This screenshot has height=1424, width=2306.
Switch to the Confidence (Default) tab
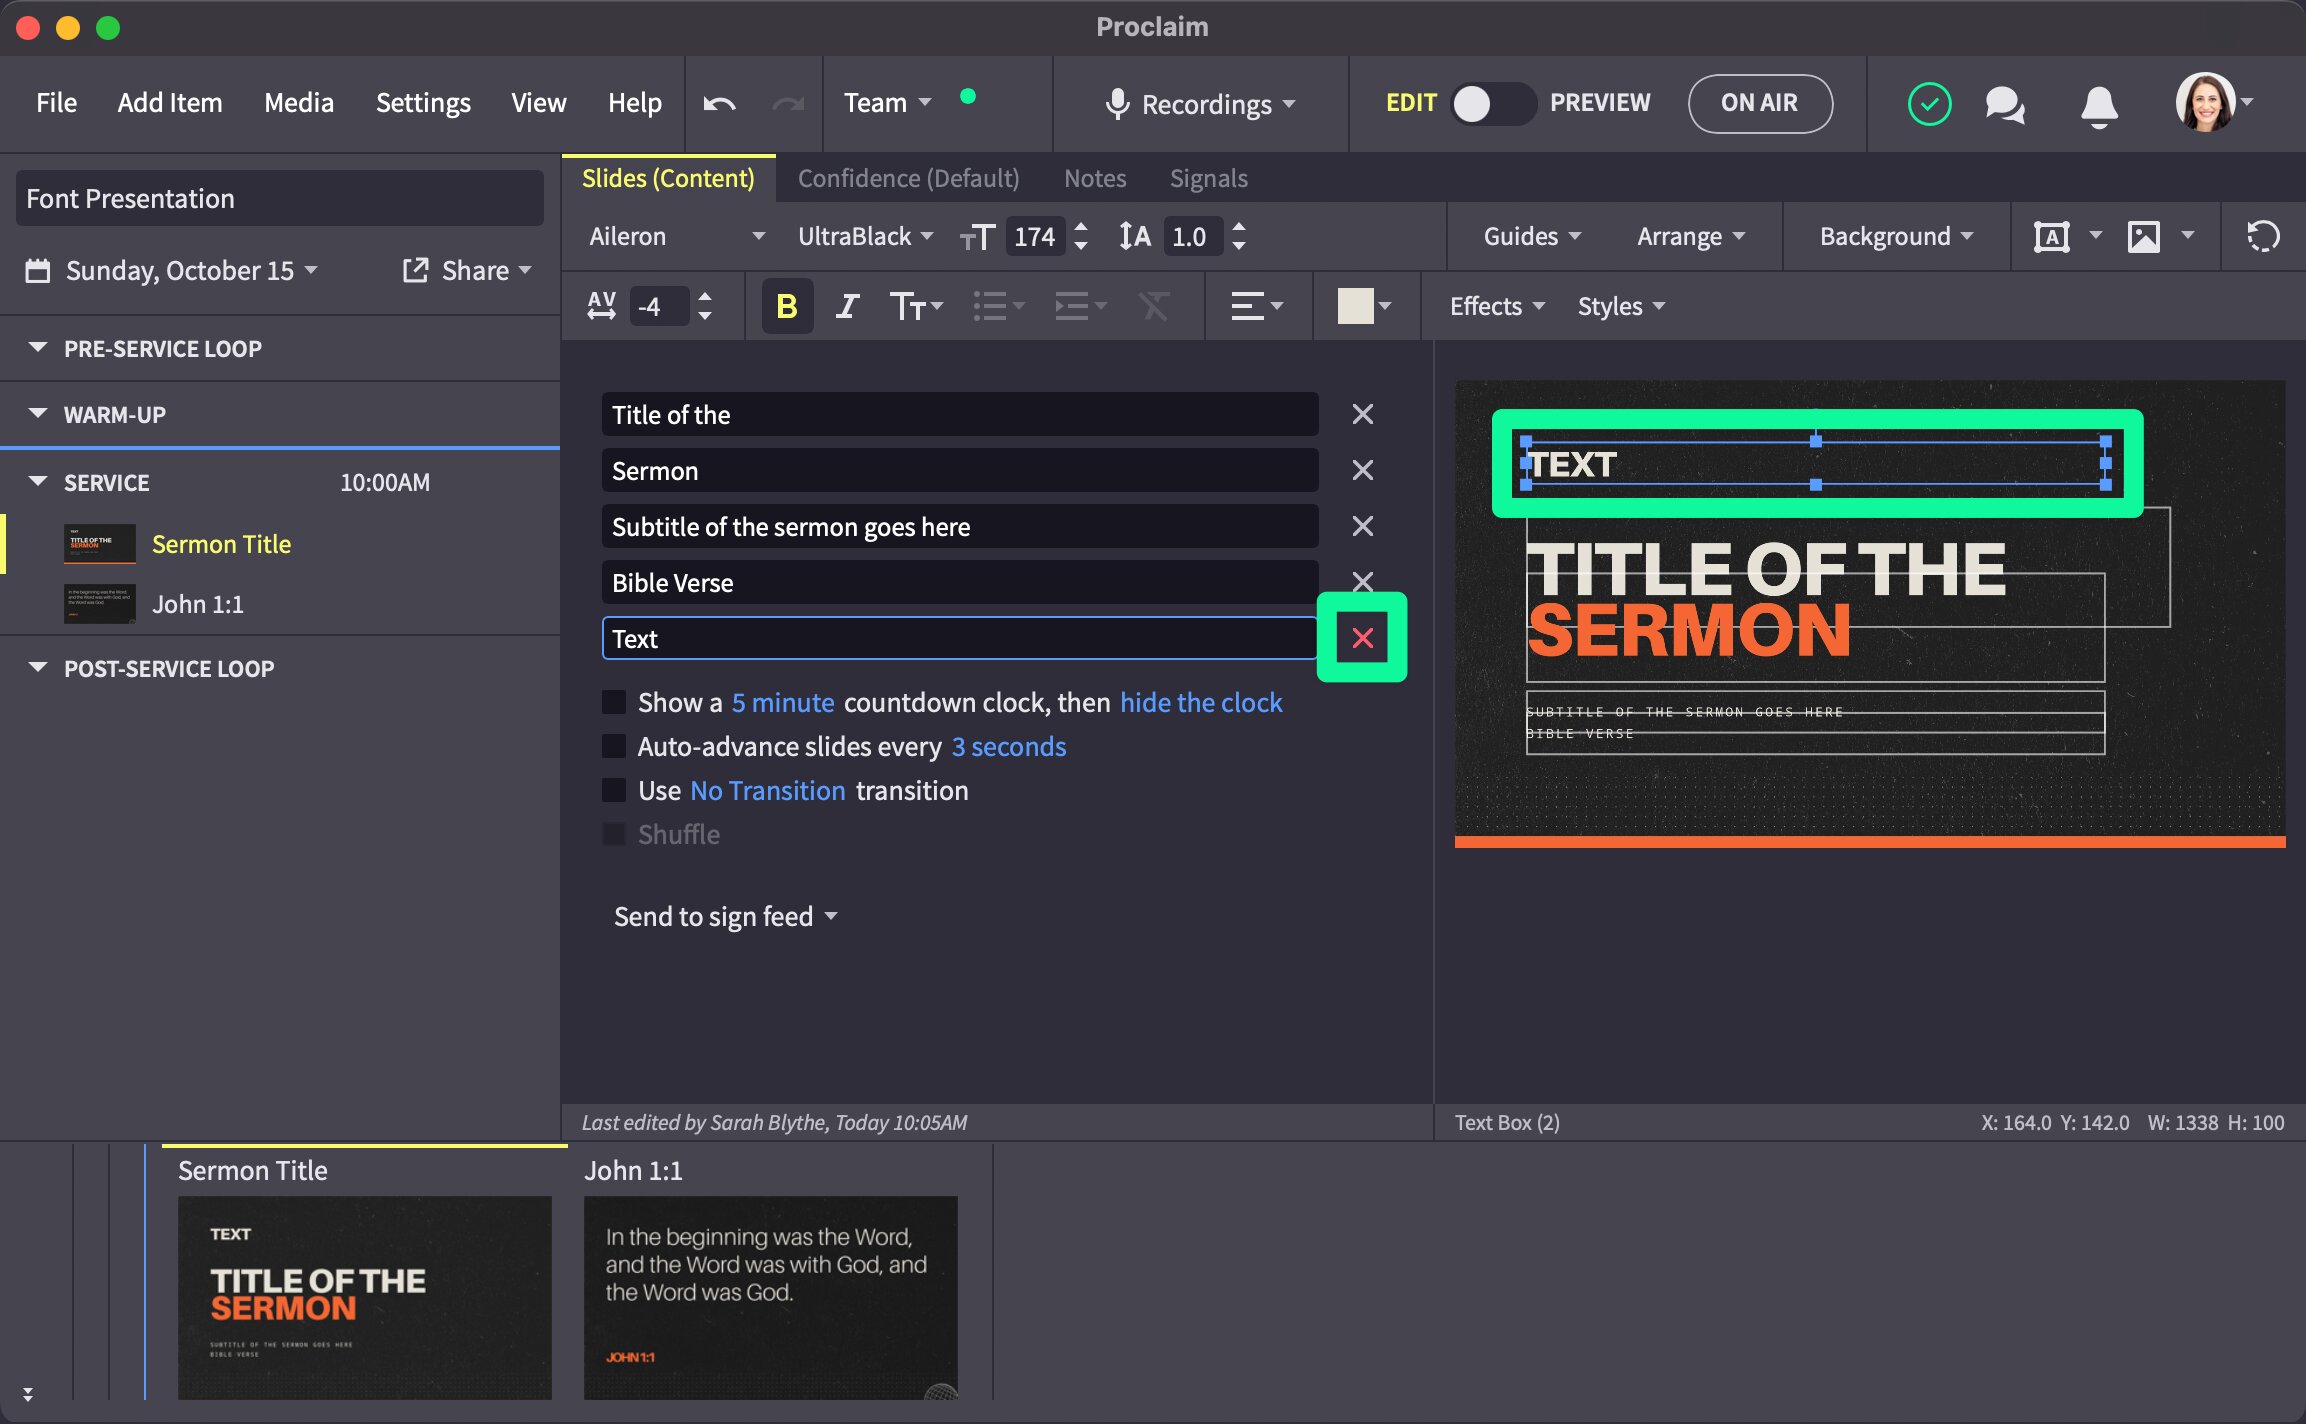[x=908, y=178]
